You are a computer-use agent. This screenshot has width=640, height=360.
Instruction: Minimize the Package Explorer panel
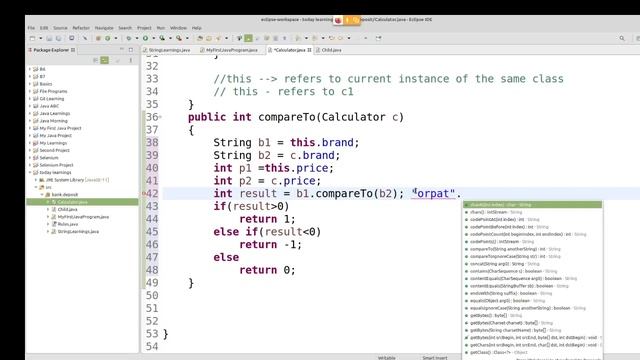coord(122,50)
